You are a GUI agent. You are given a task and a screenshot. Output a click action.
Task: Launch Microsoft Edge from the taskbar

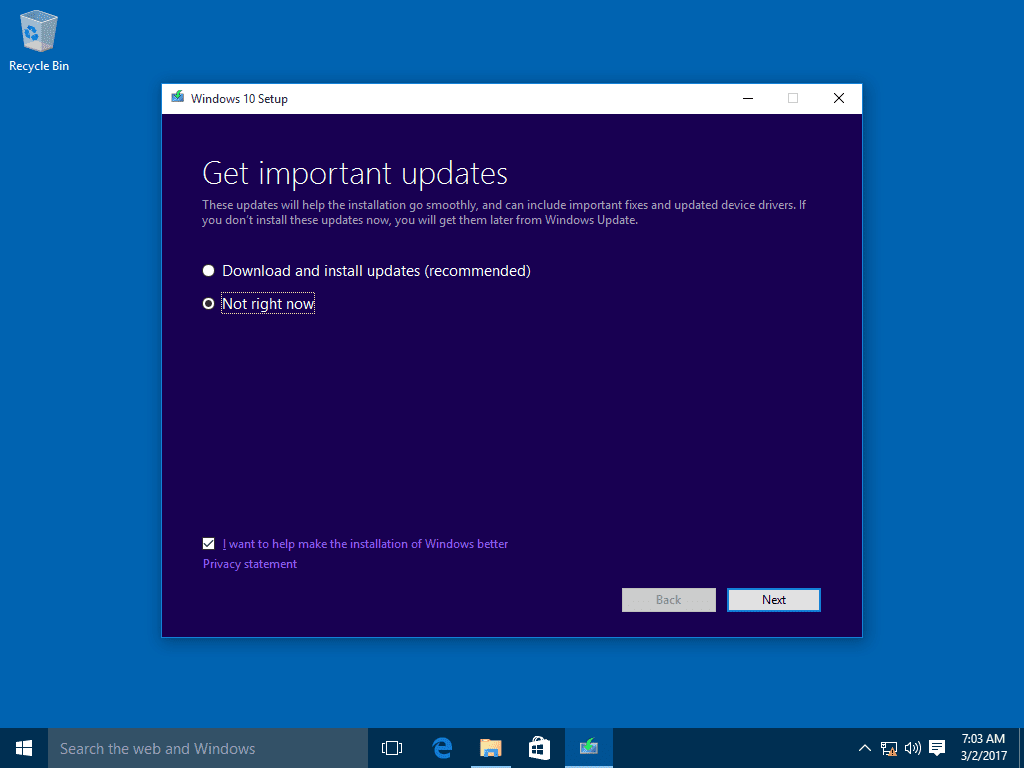[441, 747]
